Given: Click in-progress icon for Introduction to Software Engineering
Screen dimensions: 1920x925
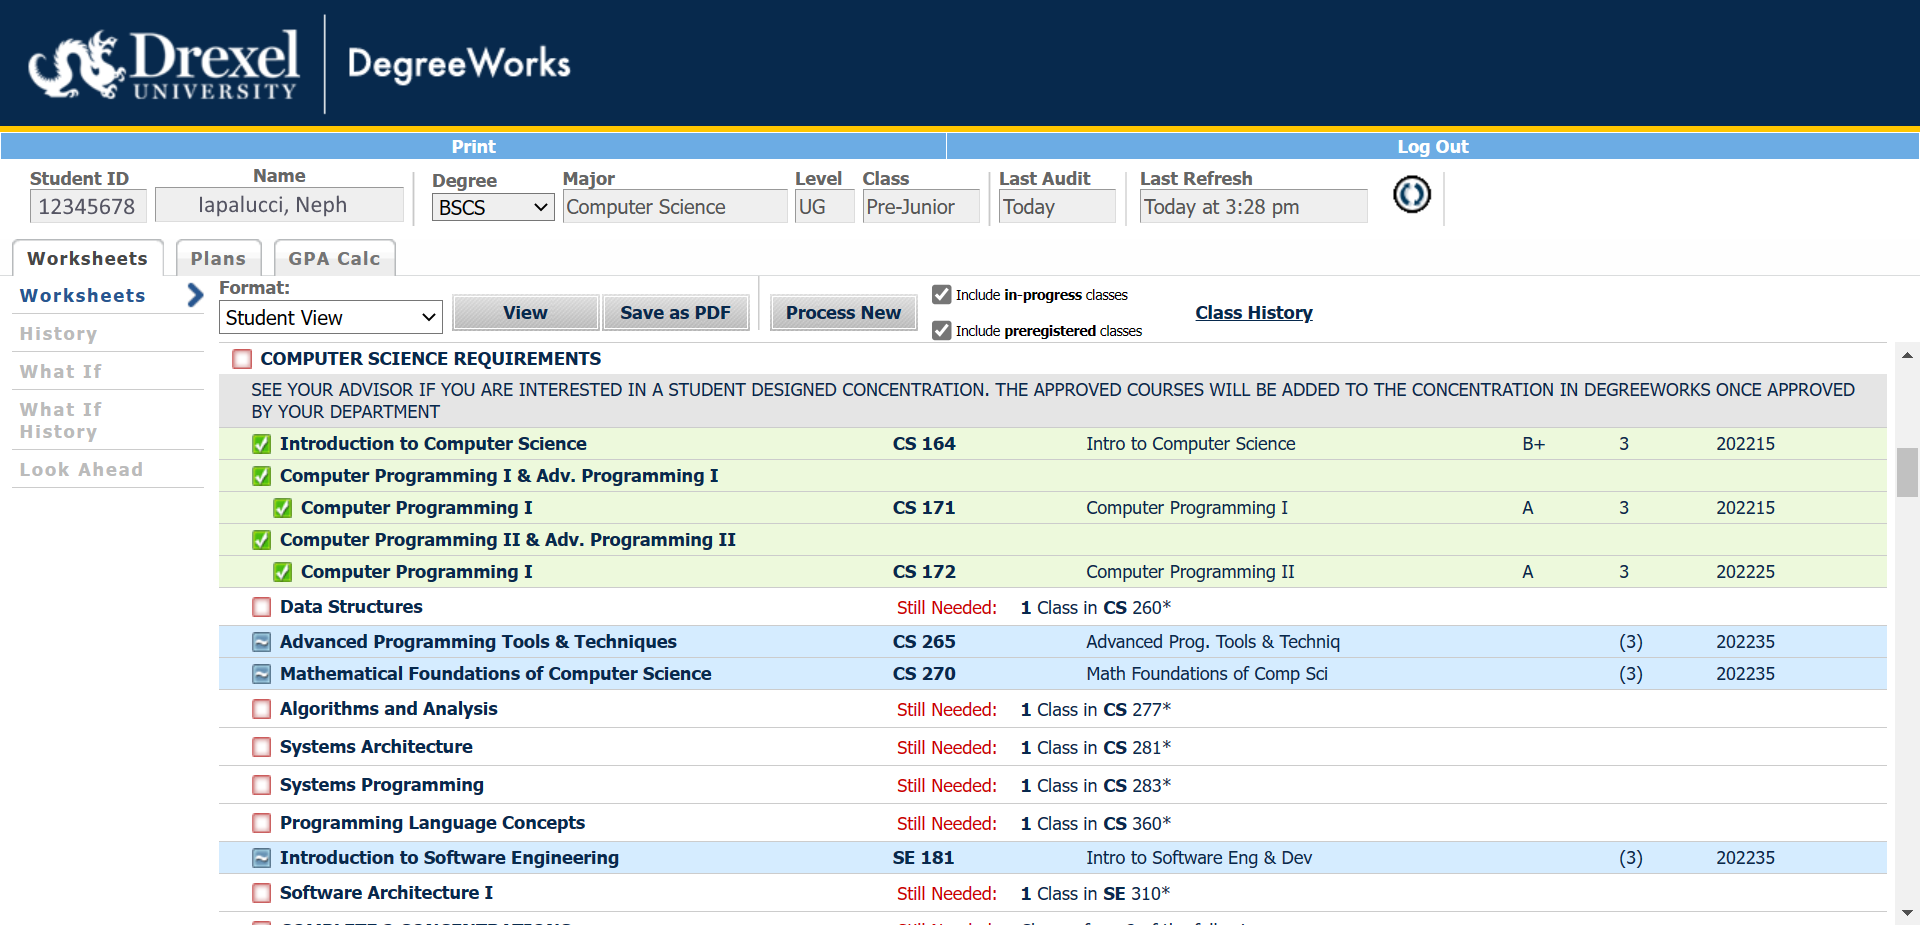Looking at the screenshot, I should [x=262, y=858].
